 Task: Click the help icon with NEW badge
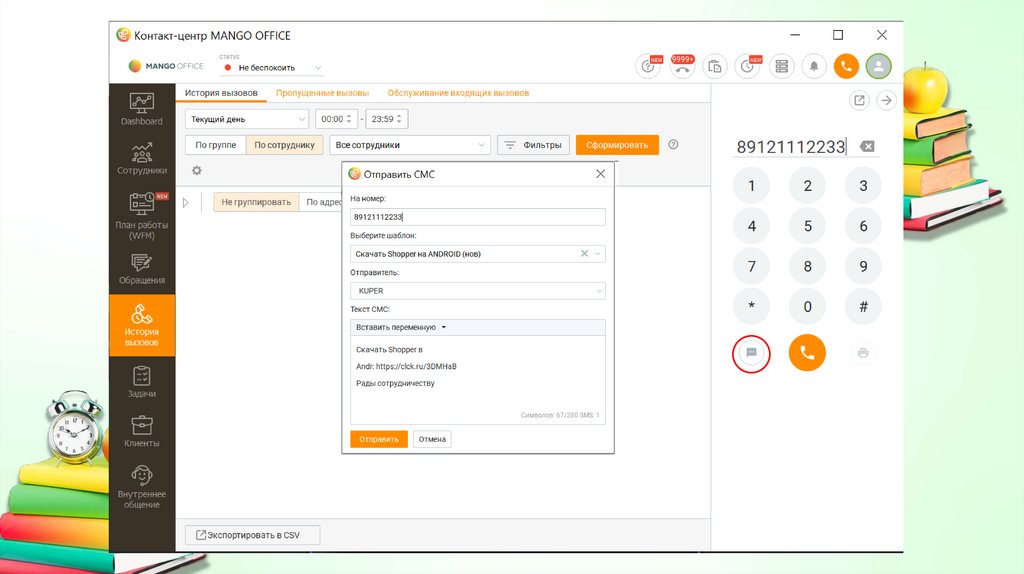[648, 66]
